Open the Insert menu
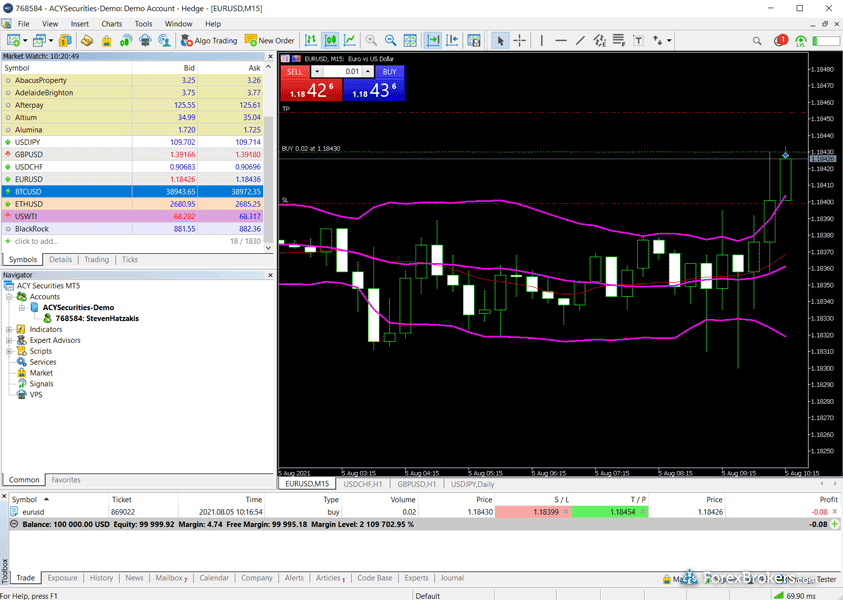Viewport: 843px width, 600px height. tap(80, 24)
